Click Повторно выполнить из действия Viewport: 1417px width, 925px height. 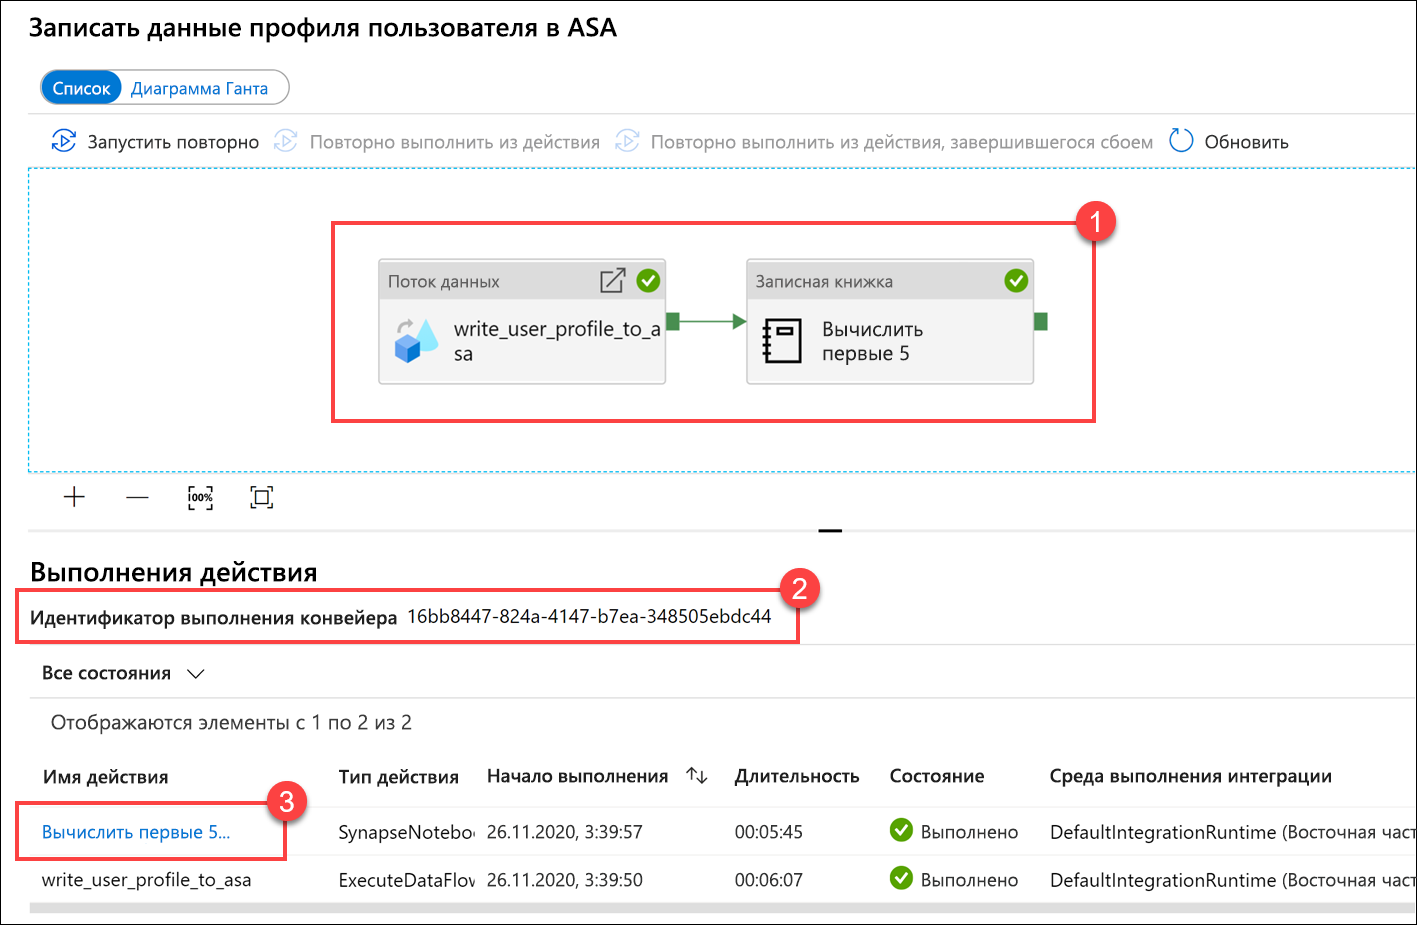tap(454, 142)
